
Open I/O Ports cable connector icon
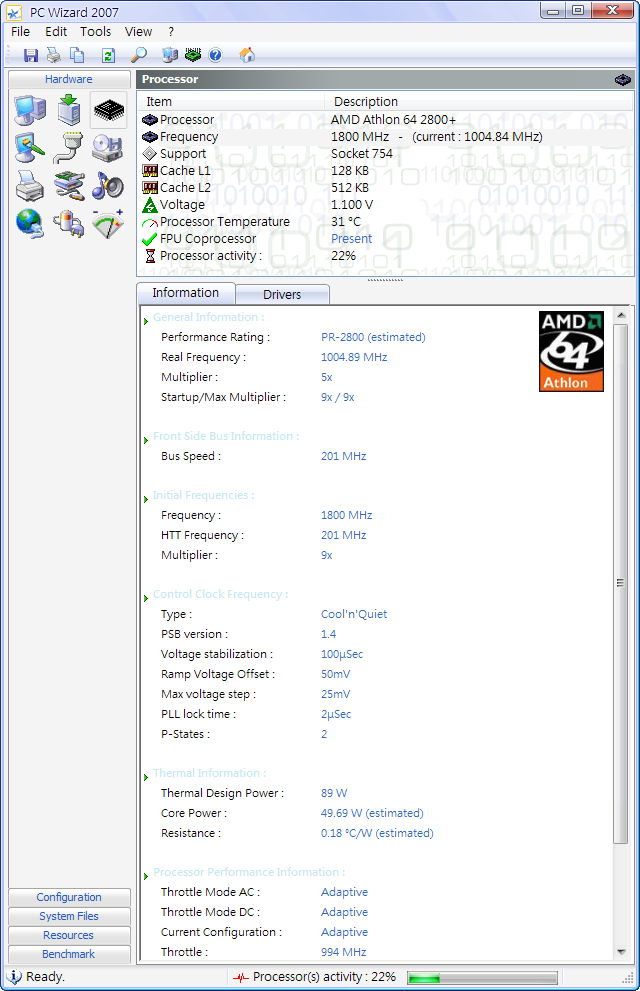click(x=69, y=149)
